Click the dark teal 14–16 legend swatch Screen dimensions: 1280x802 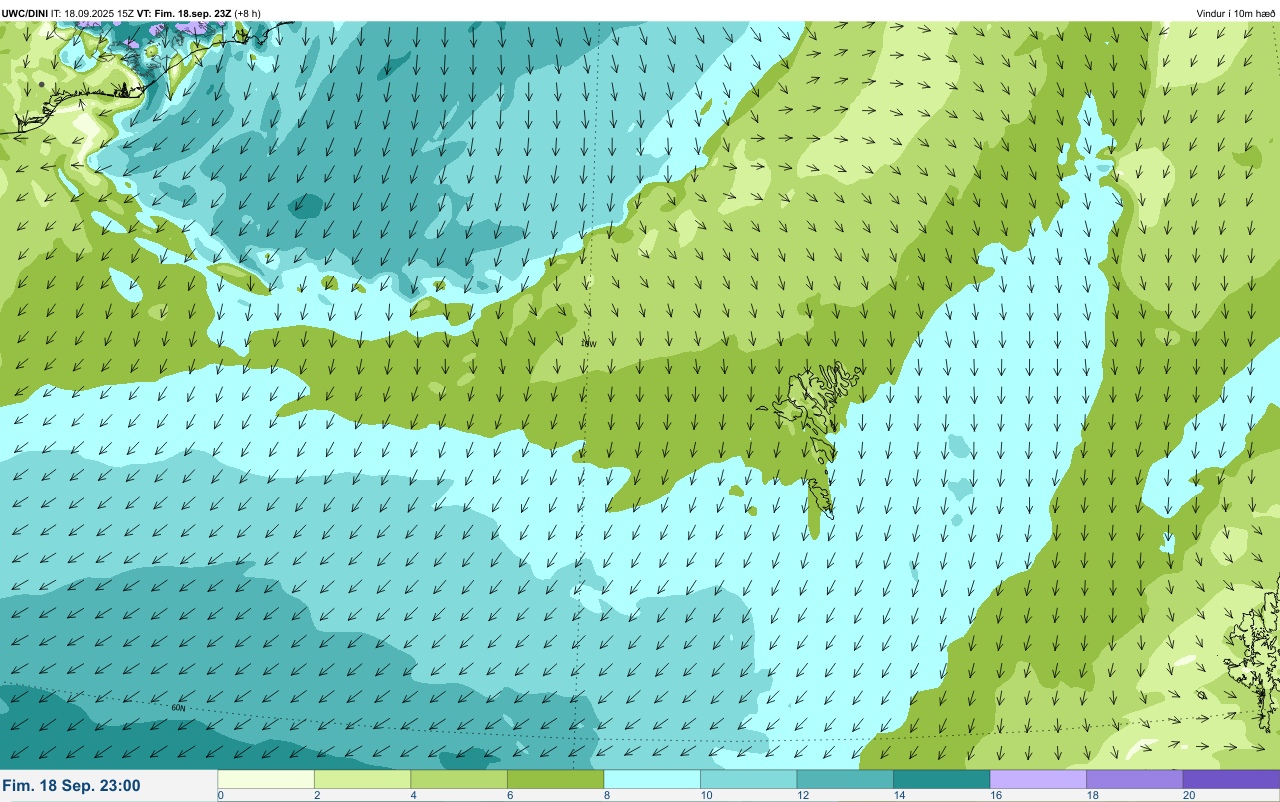[941, 779]
